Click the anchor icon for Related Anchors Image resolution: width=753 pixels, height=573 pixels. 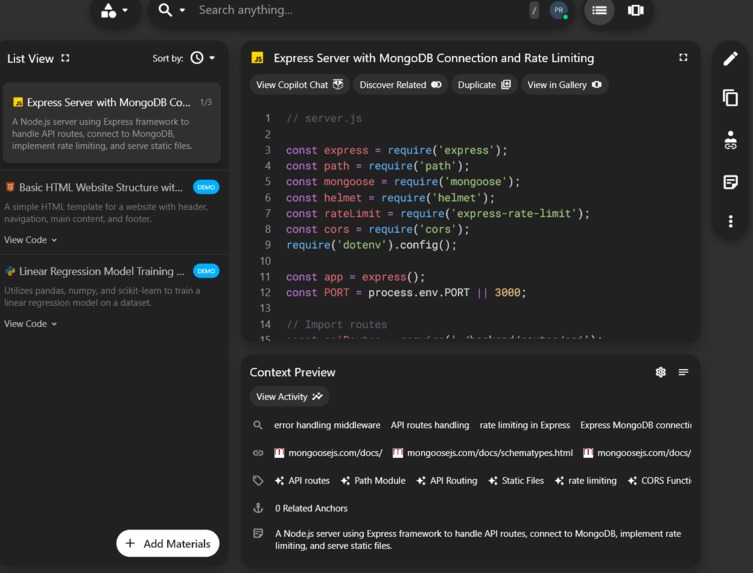[x=258, y=508]
